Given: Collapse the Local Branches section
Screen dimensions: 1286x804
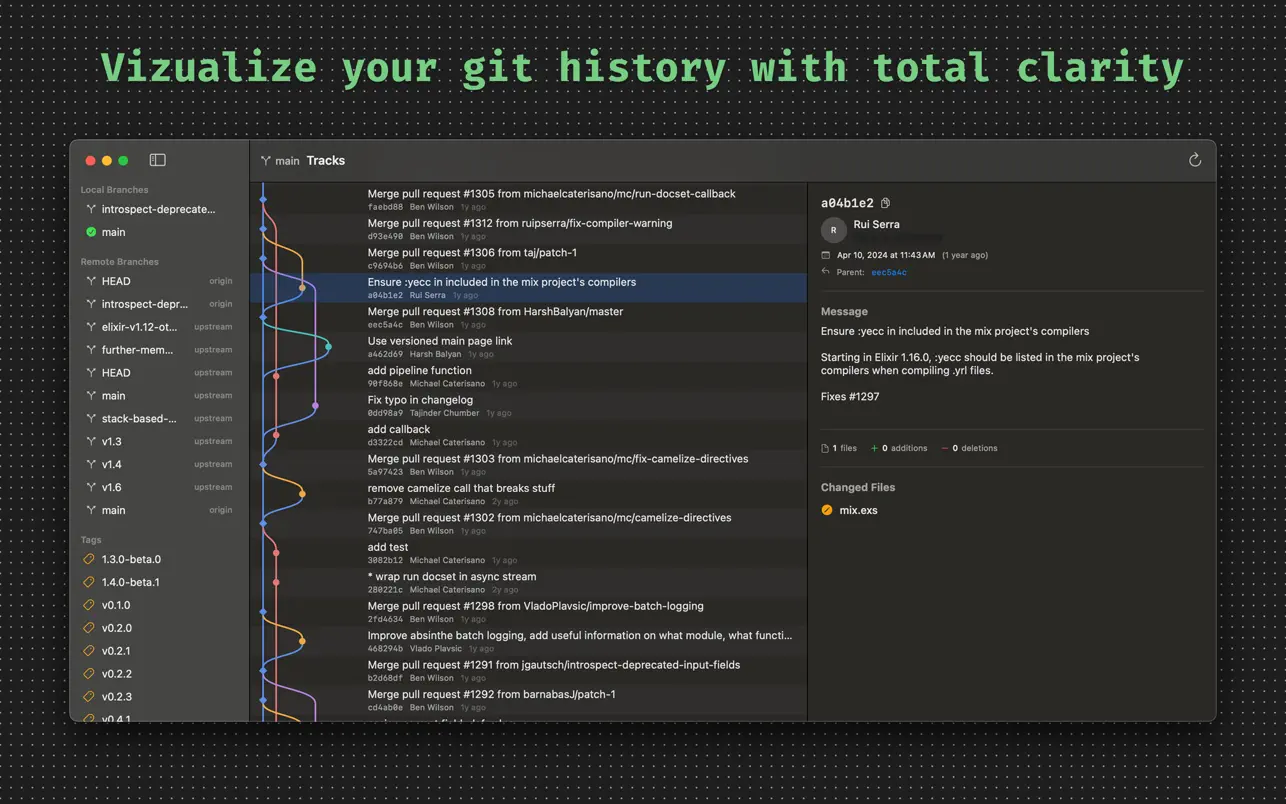Looking at the screenshot, I should (x=113, y=189).
